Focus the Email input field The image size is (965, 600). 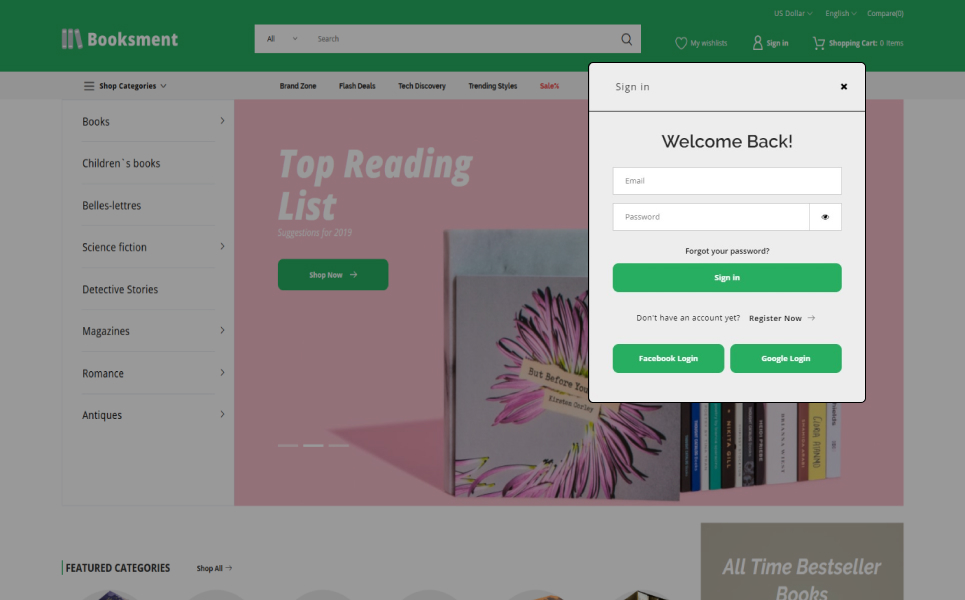727,181
